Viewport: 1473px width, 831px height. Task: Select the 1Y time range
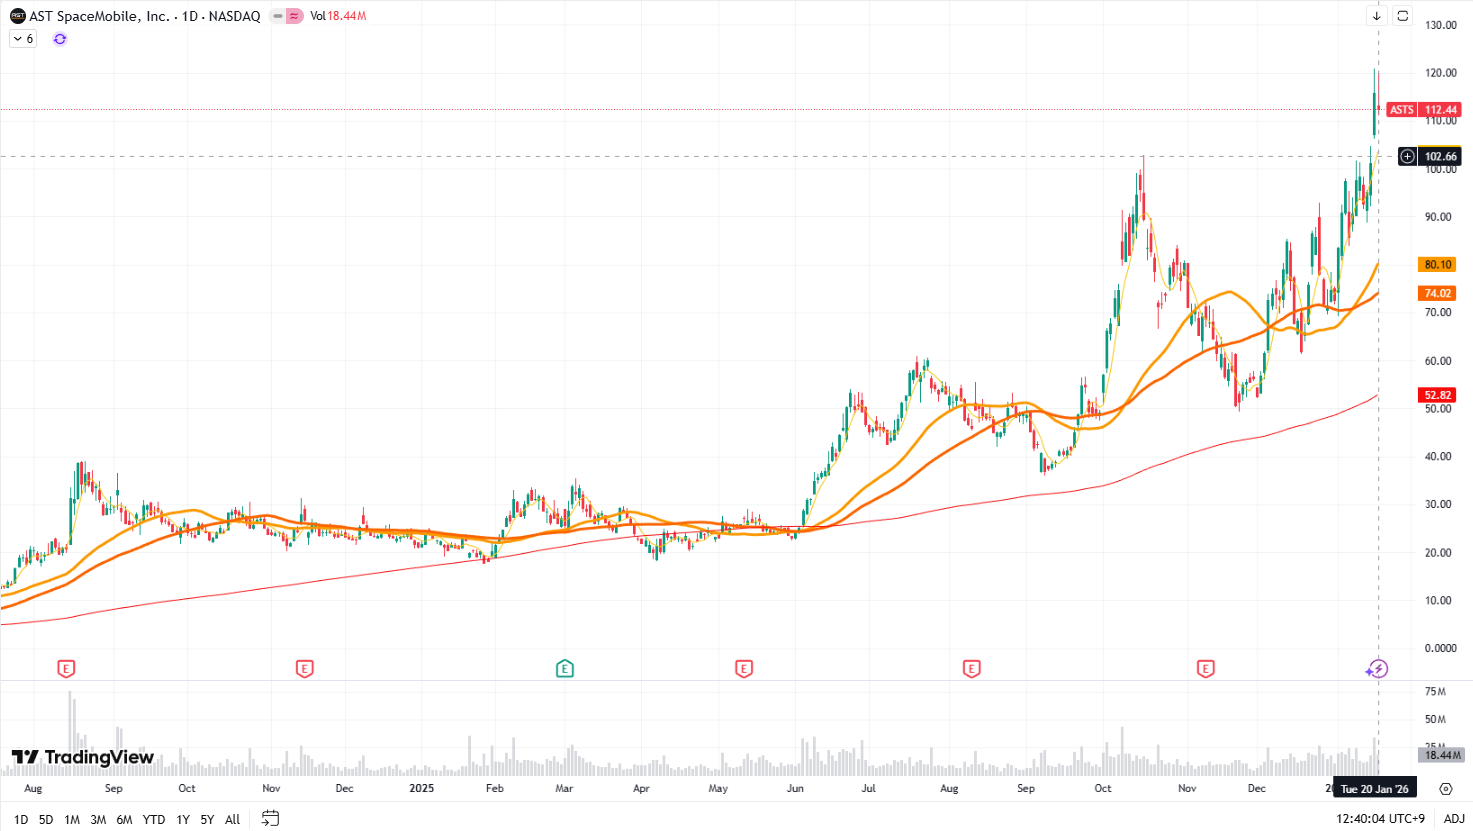(x=183, y=819)
